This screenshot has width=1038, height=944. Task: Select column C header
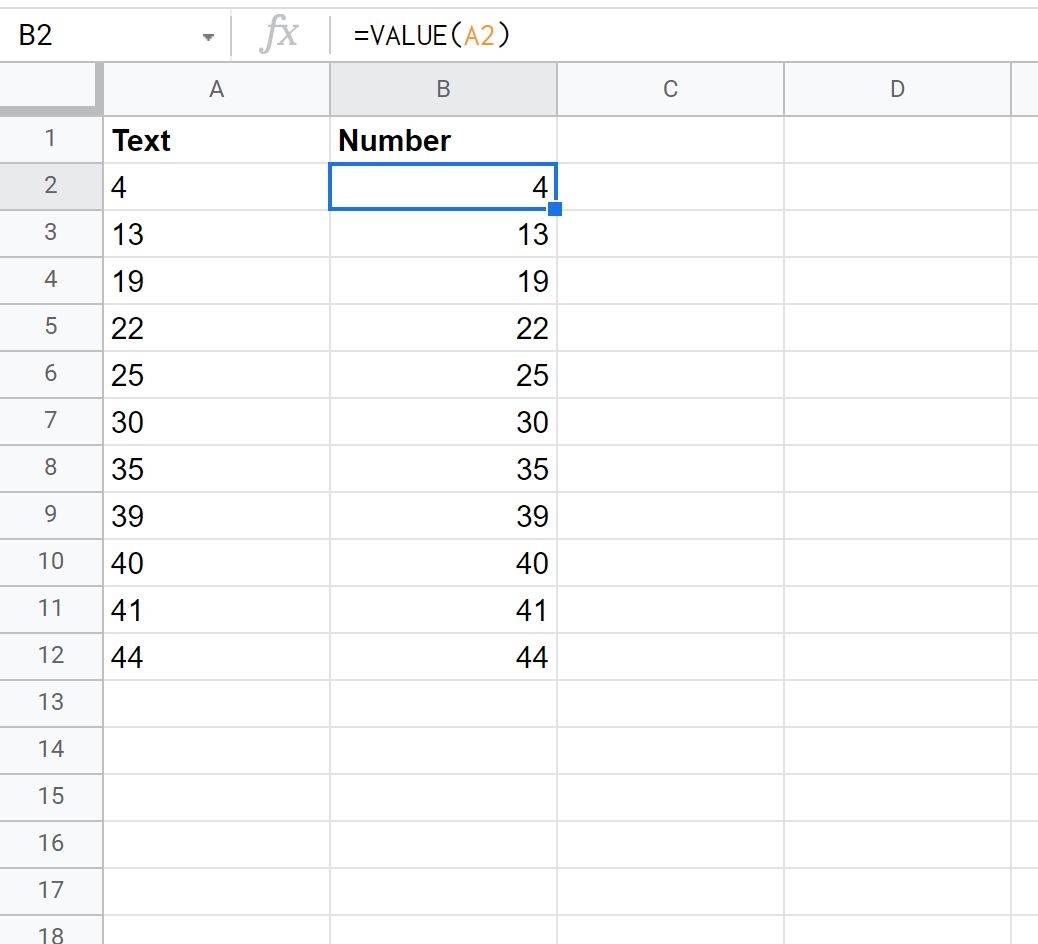tap(670, 90)
